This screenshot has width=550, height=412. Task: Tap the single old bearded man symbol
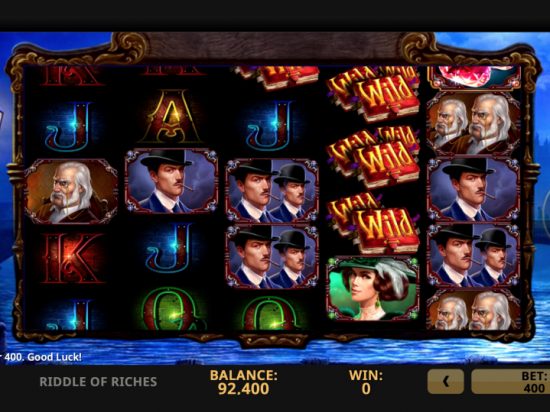click(71, 191)
